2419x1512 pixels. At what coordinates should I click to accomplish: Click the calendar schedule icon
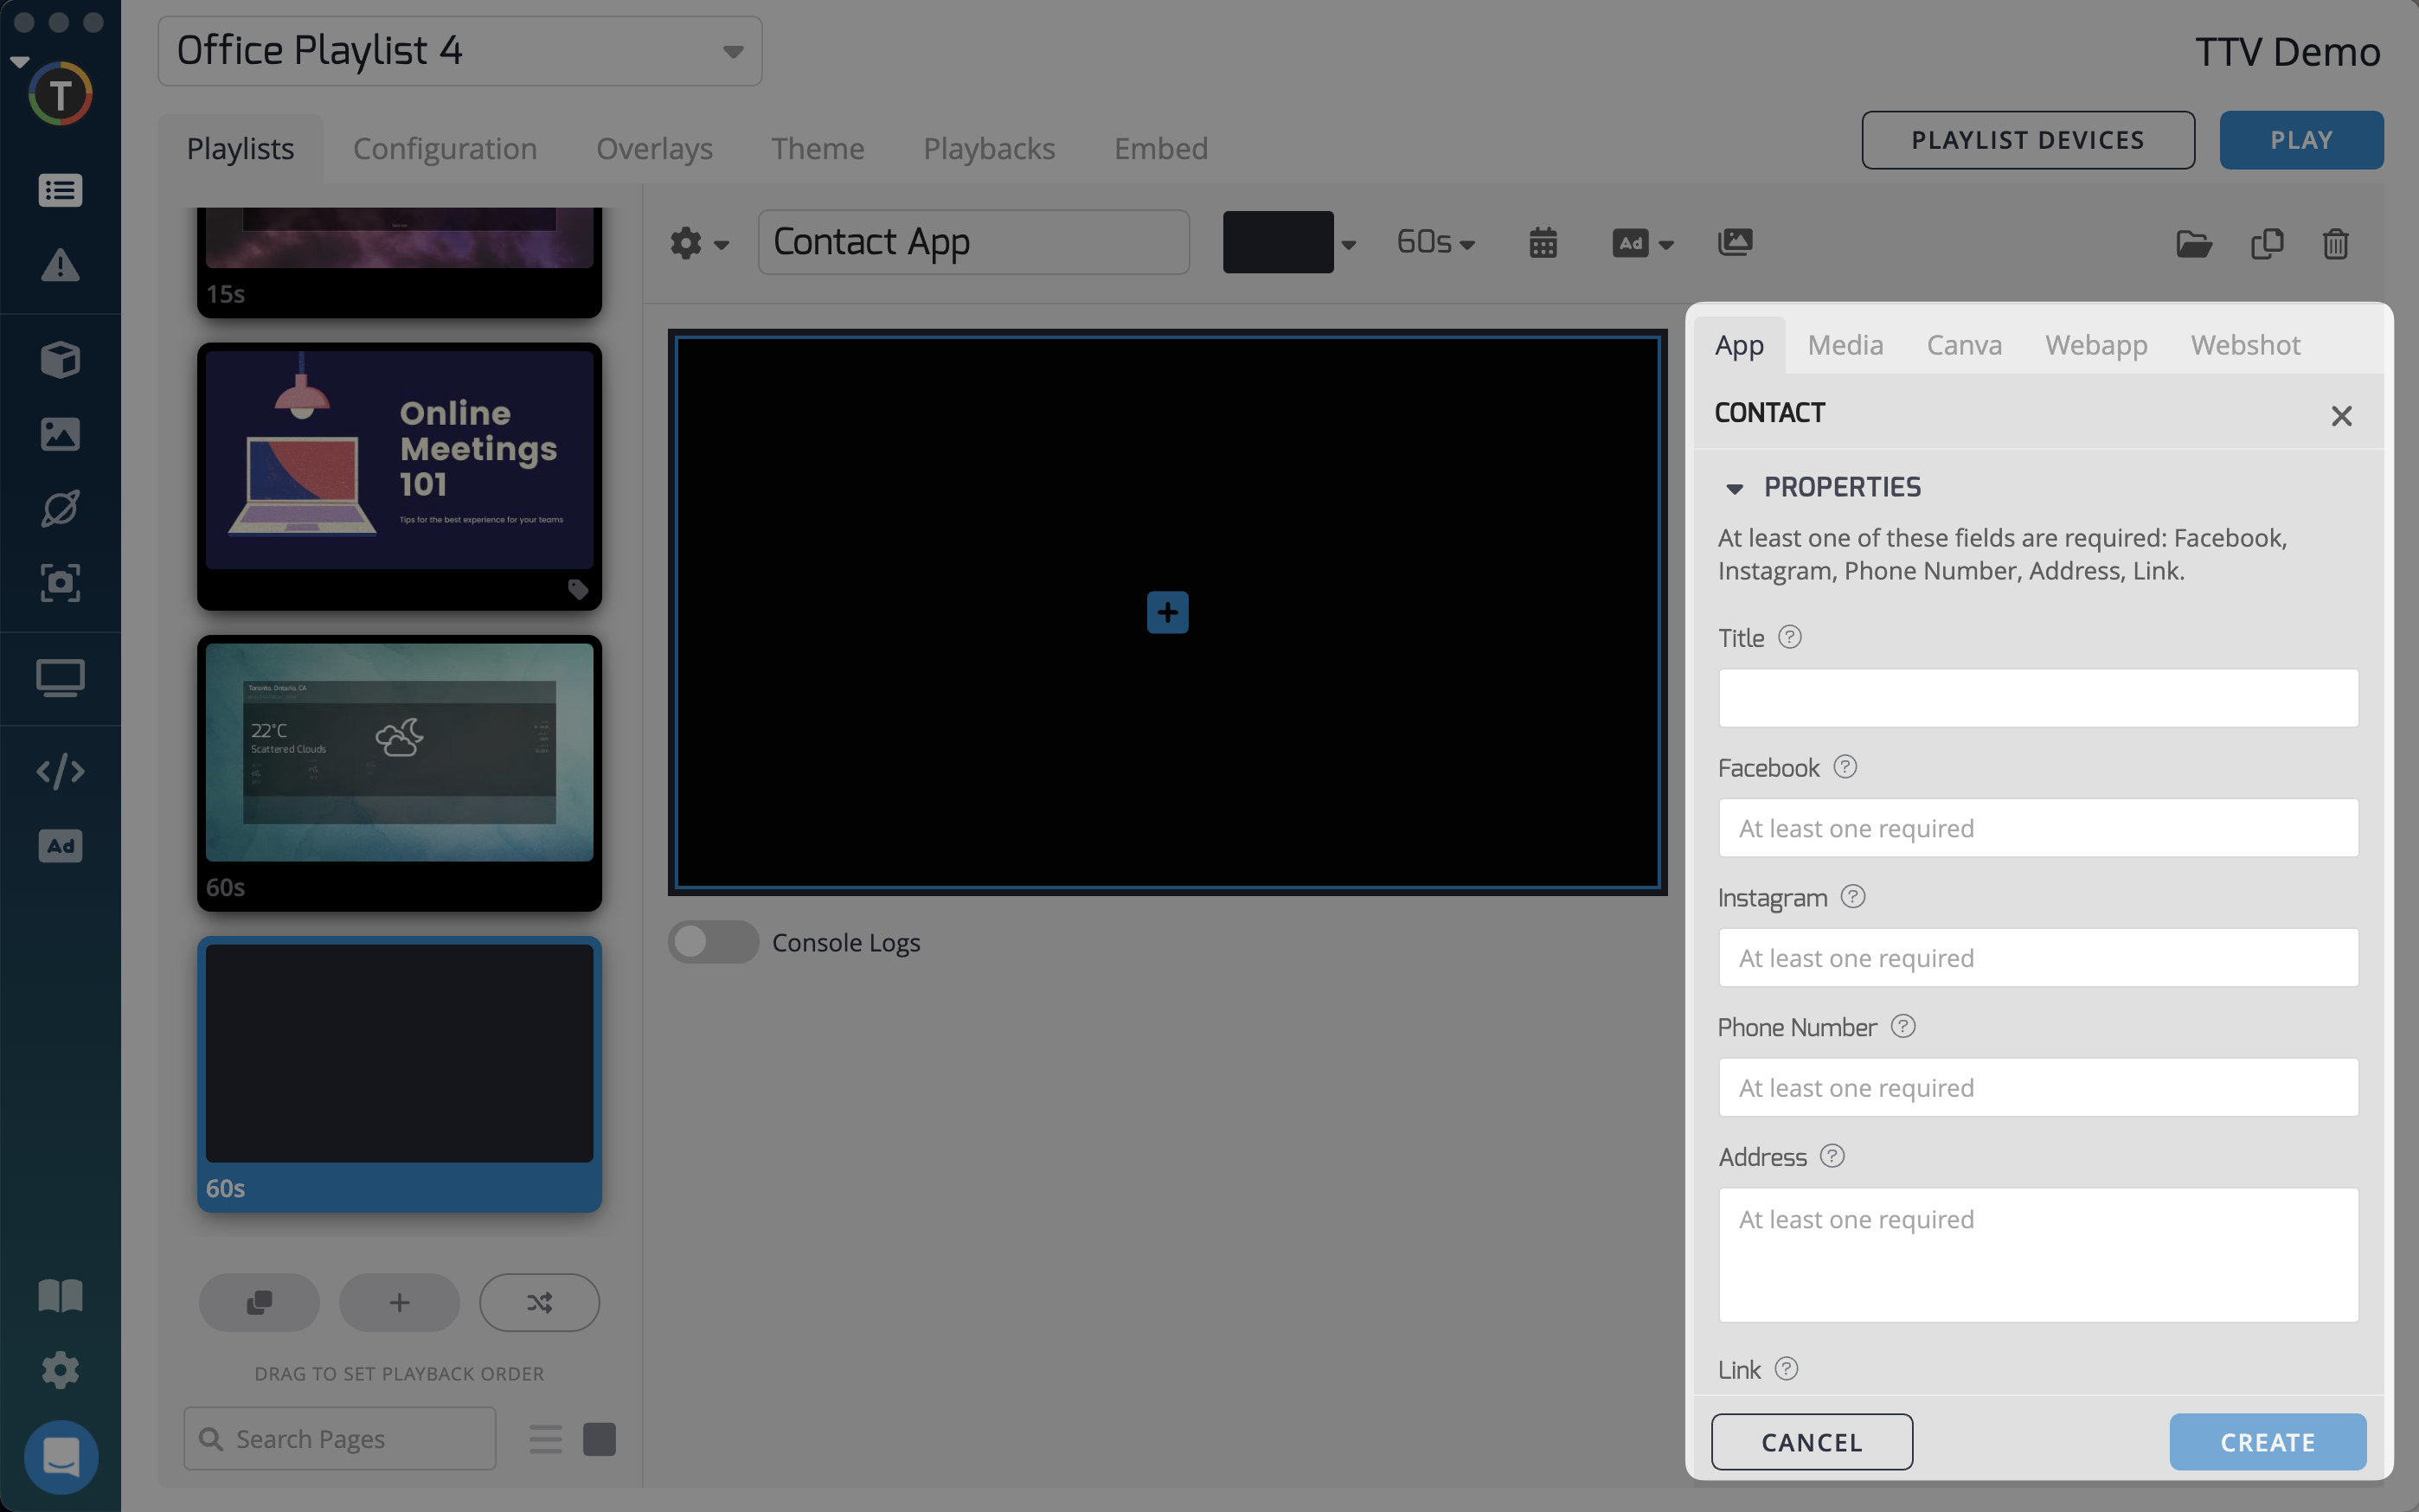[1542, 243]
